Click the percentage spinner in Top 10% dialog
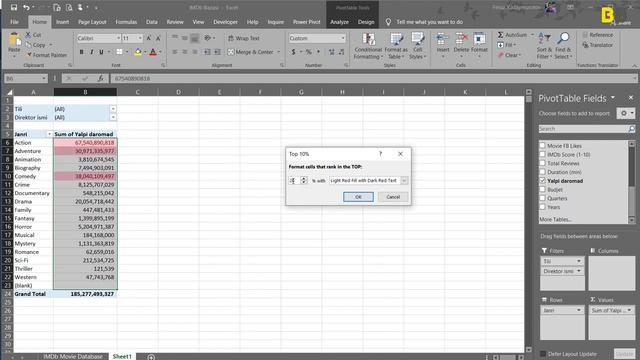The image size is (640, 360). [x=304, y=180]
